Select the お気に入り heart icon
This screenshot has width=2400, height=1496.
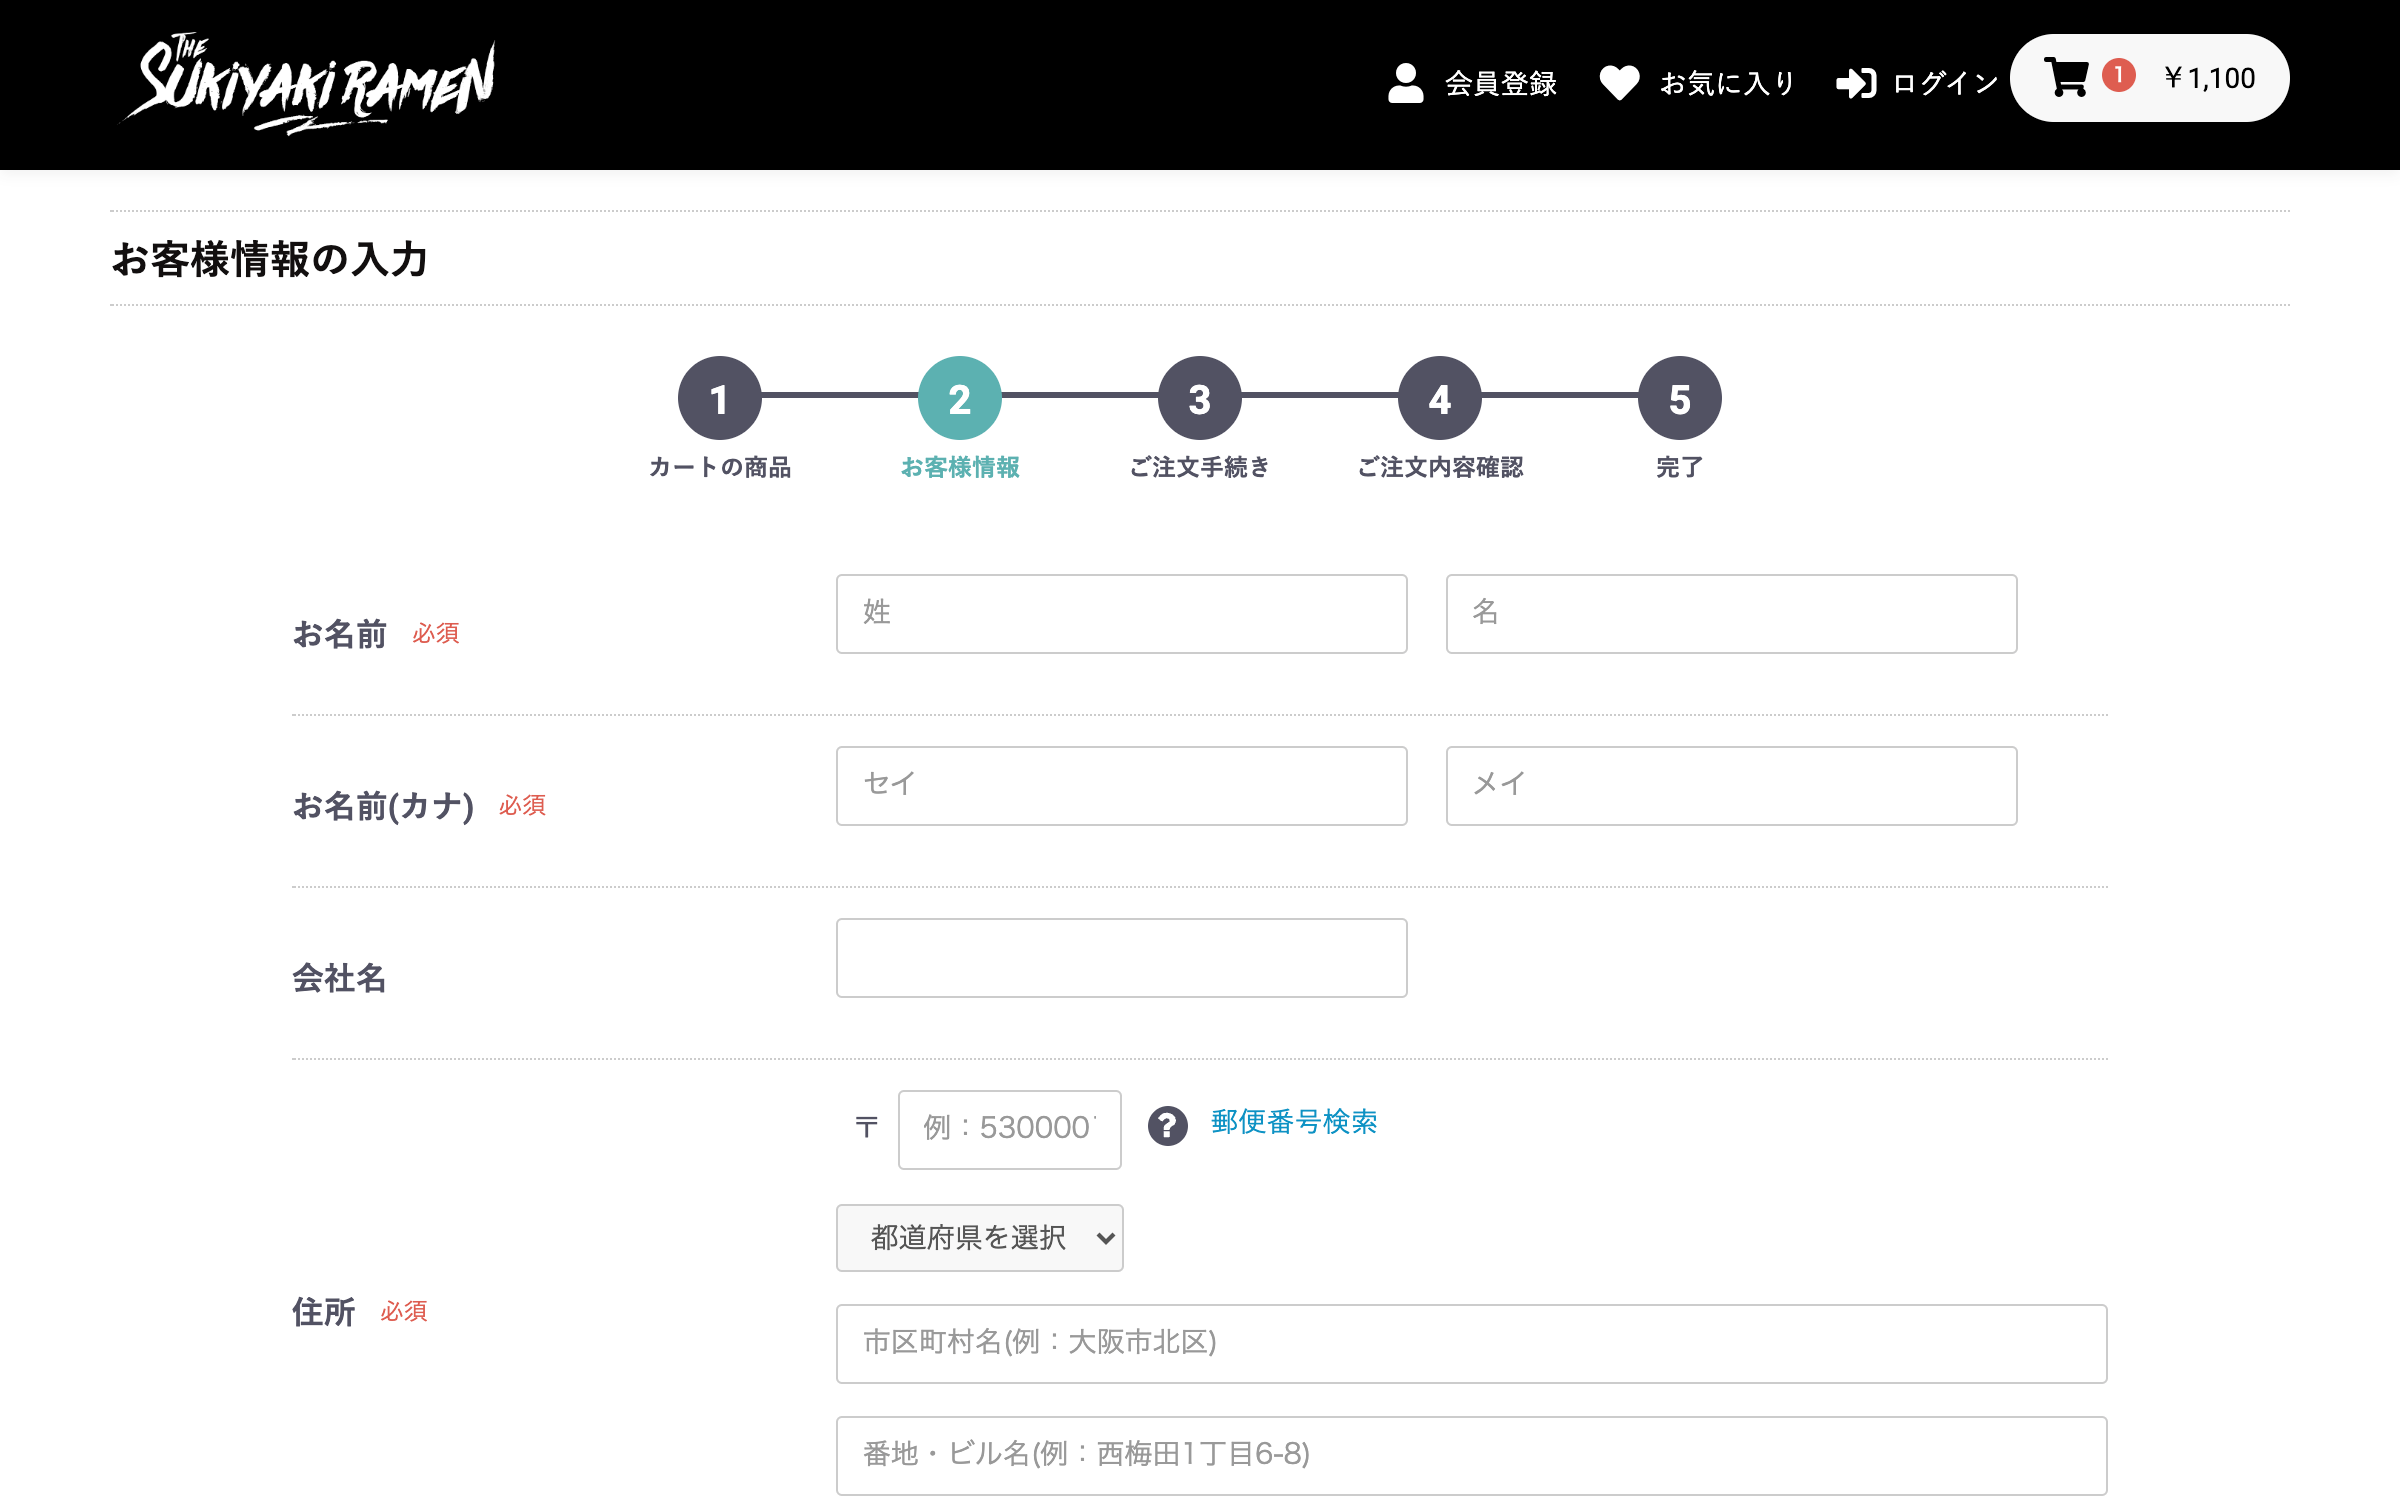pyautogui.click(x=1620, y=82)
